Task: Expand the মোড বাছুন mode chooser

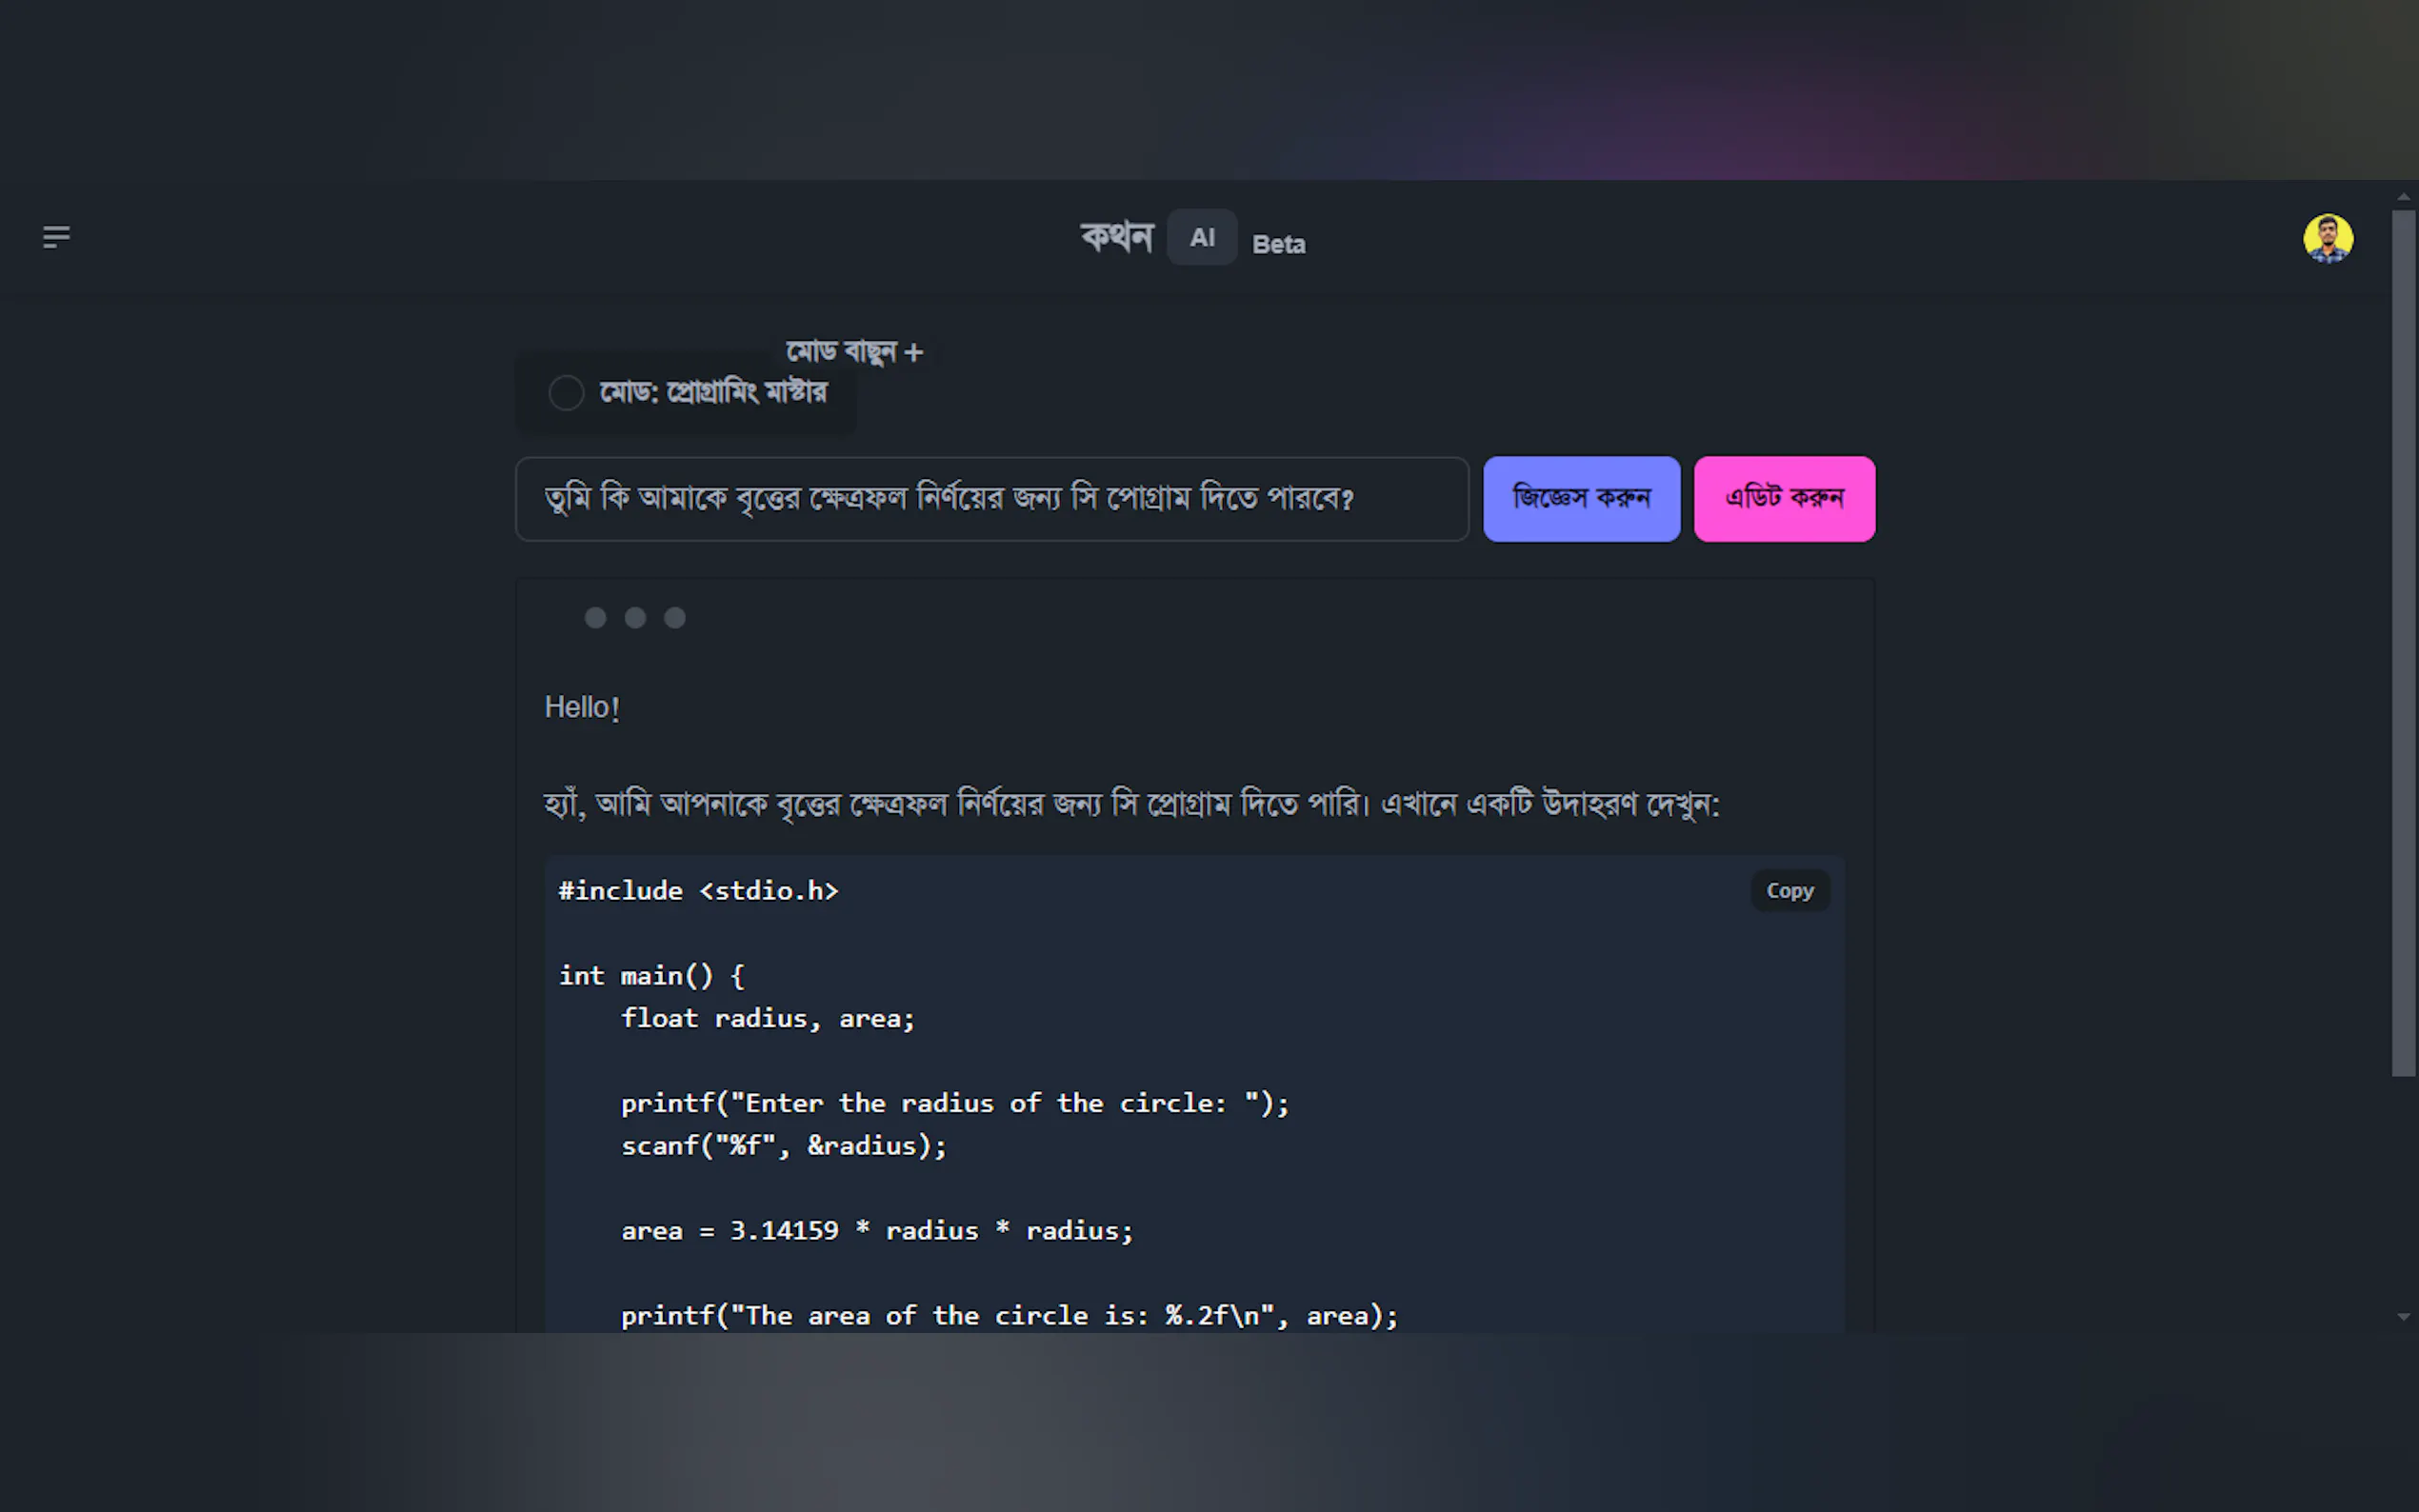Action: 840,352
